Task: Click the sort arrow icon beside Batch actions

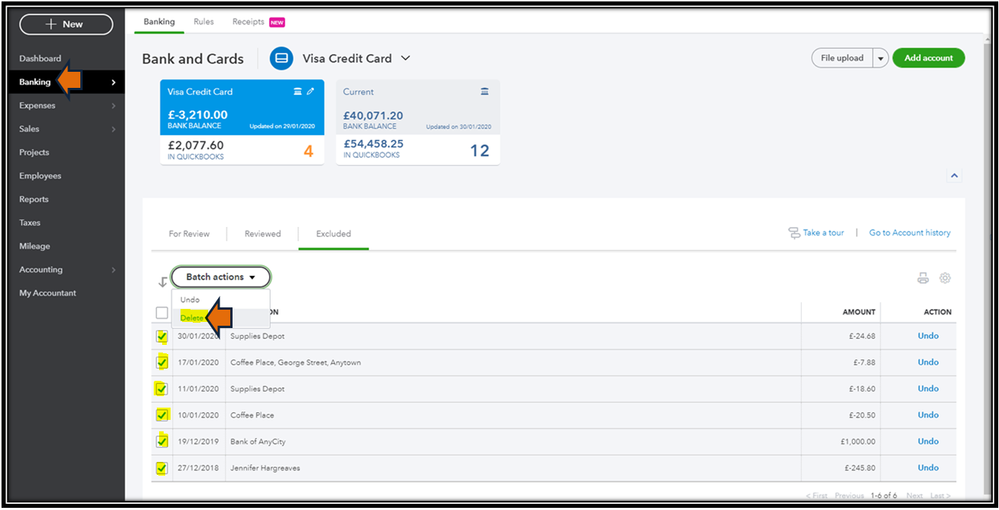Action: (162, 282)
